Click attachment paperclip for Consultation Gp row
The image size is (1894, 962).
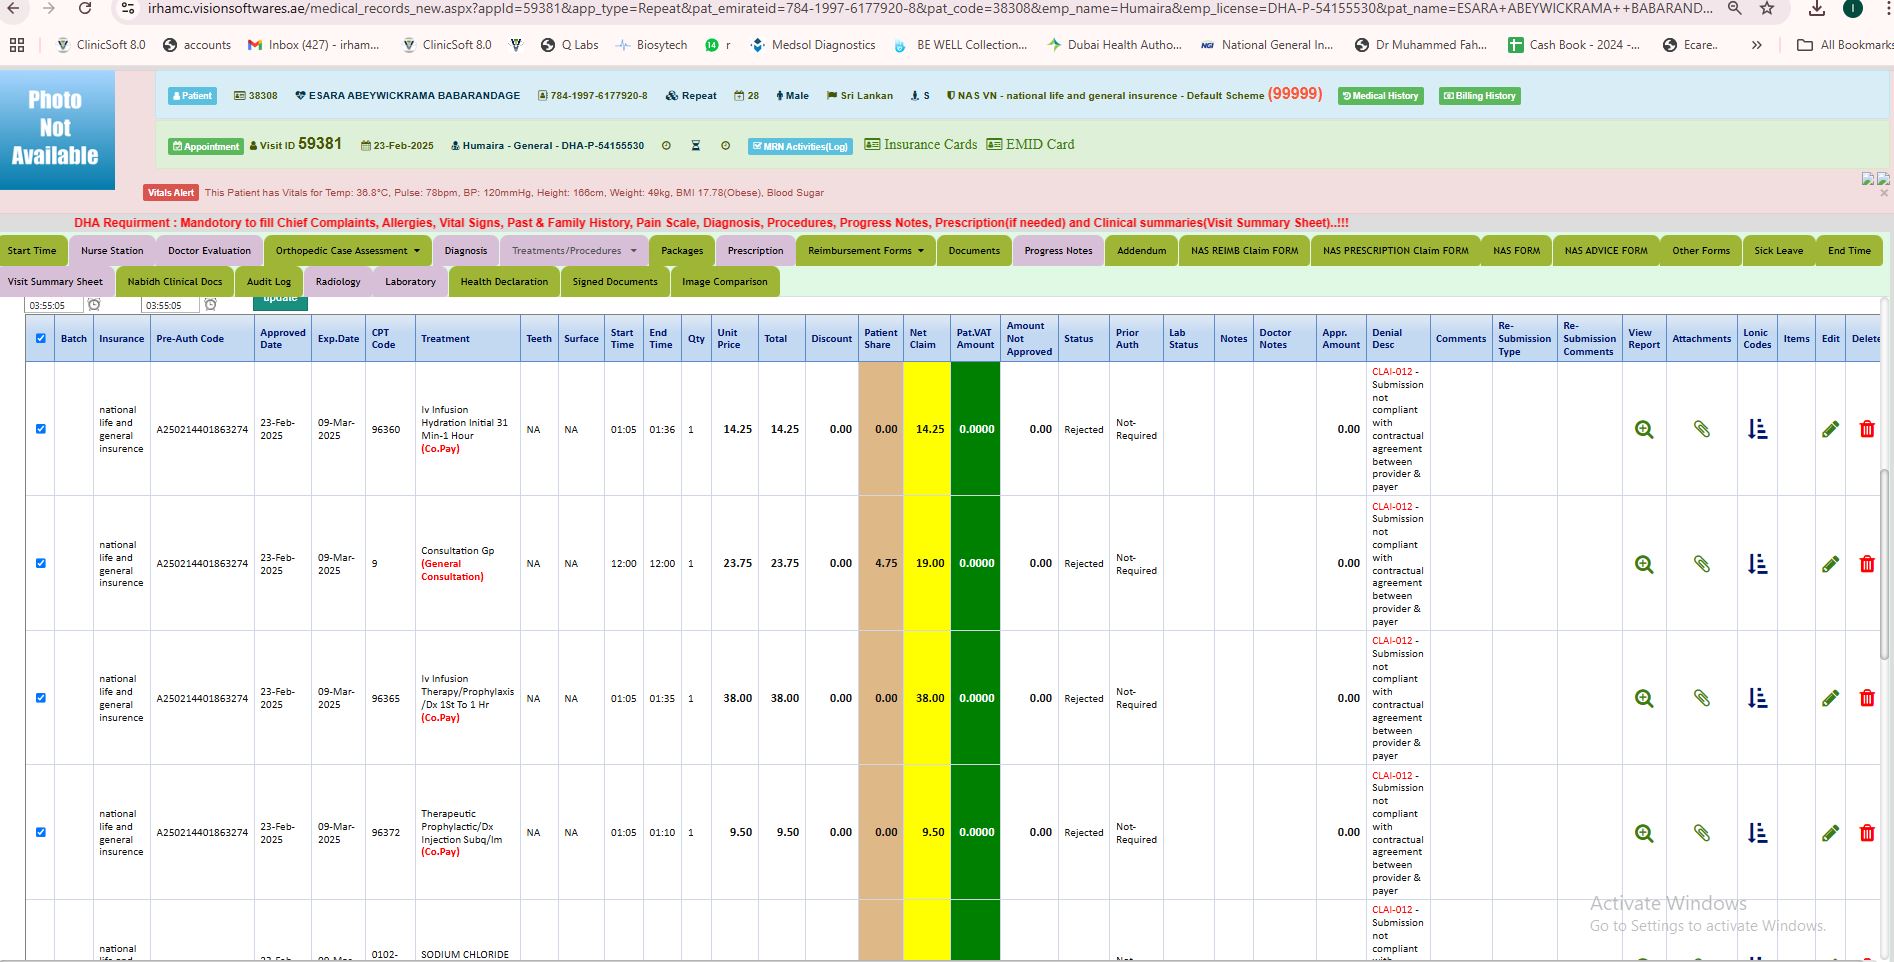[1701, 564]
